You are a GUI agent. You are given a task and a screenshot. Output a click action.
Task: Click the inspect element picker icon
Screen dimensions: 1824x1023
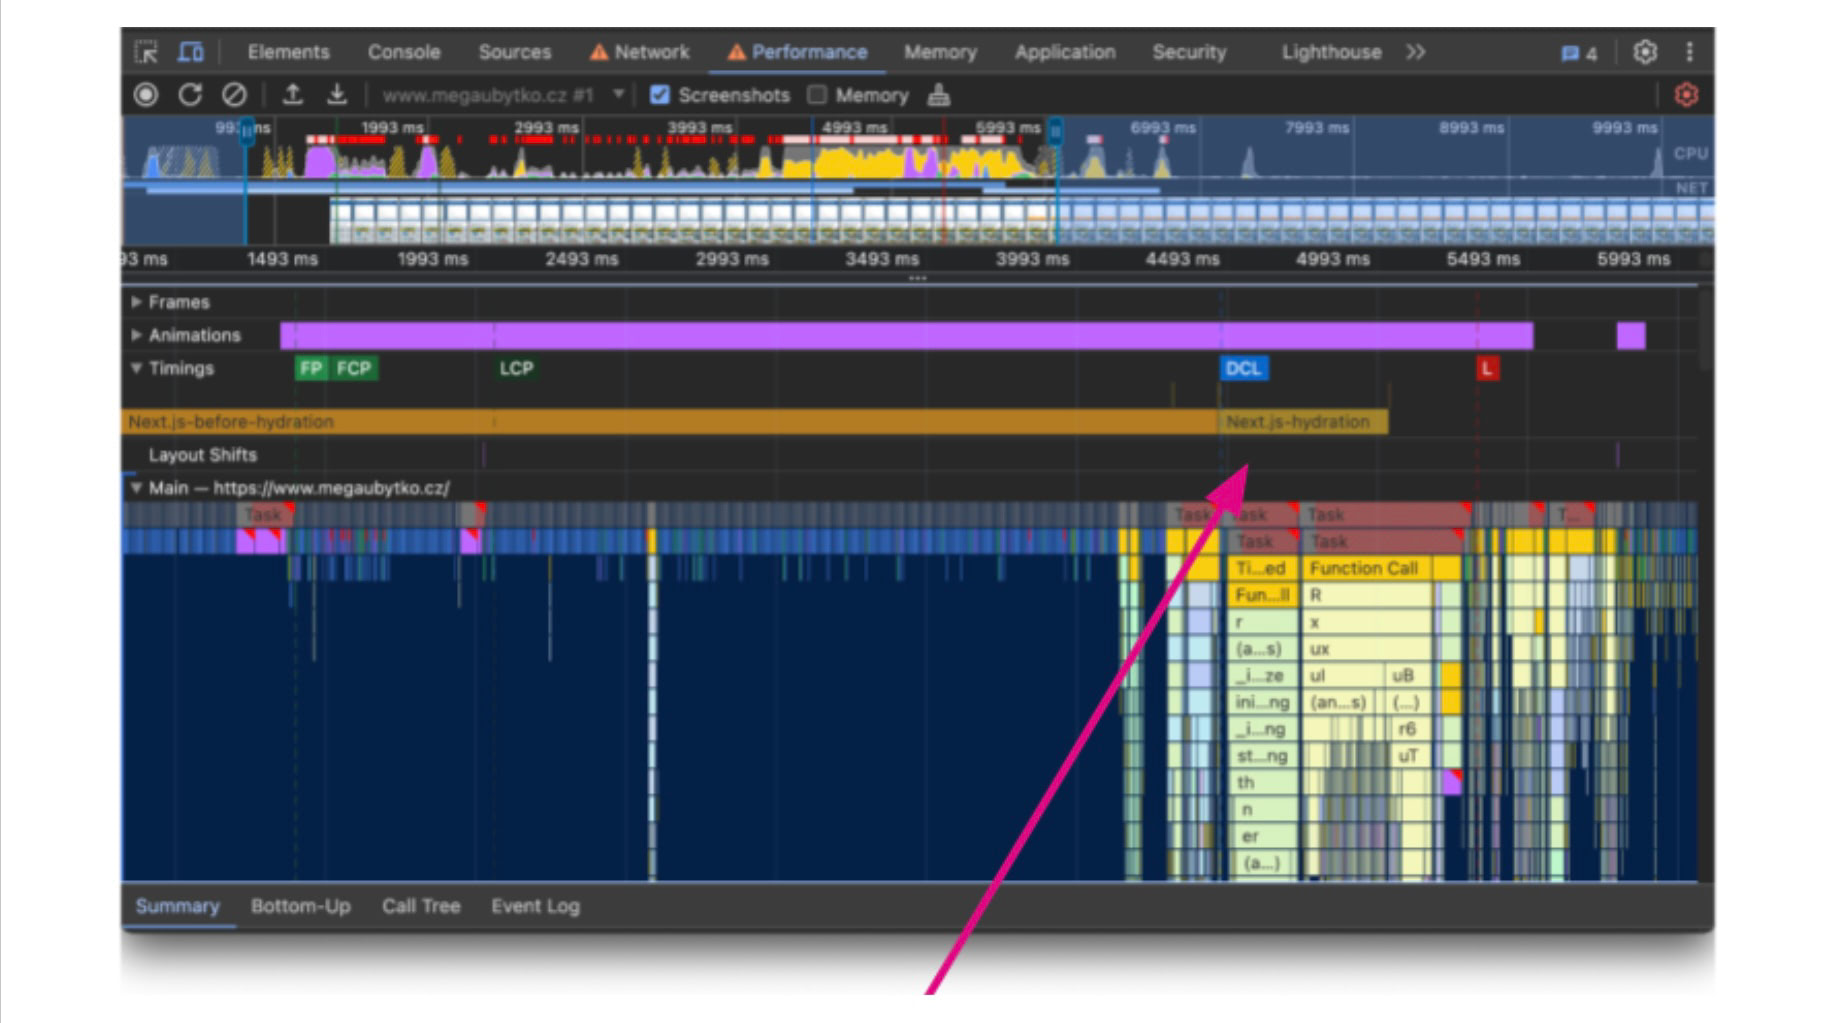tap(147, 52)
